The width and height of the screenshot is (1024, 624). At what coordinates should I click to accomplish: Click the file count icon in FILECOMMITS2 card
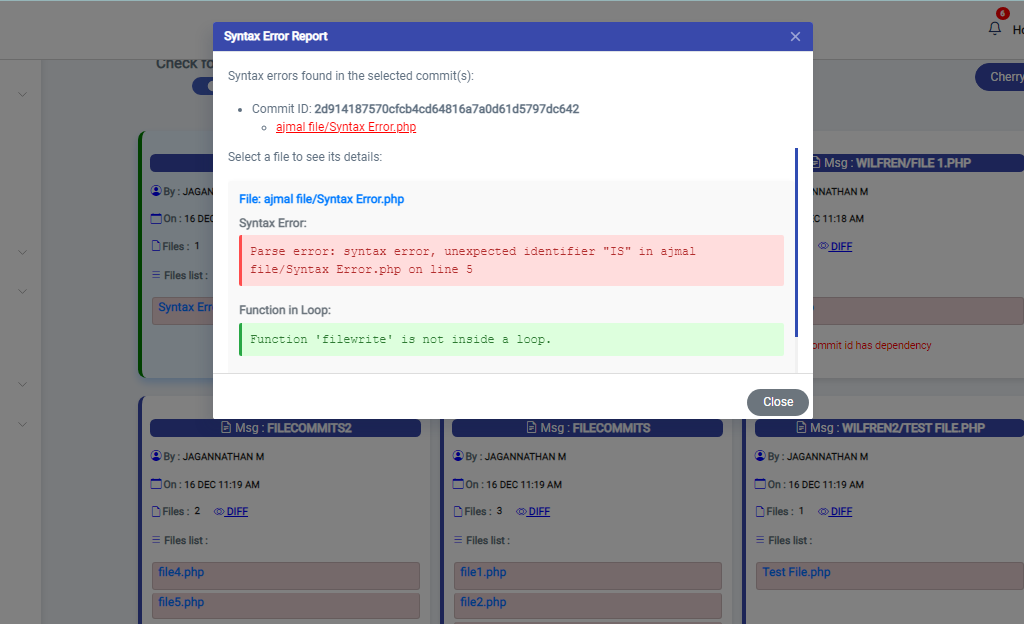pos(155,511)
